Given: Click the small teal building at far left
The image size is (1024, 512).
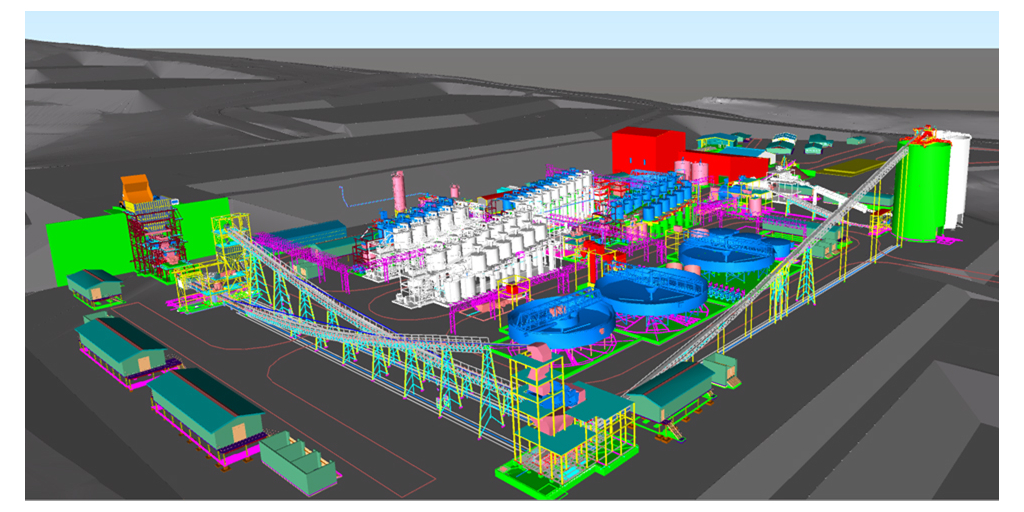Looking at the screenshot, I should pyautogui.click(x=92, y=284).
